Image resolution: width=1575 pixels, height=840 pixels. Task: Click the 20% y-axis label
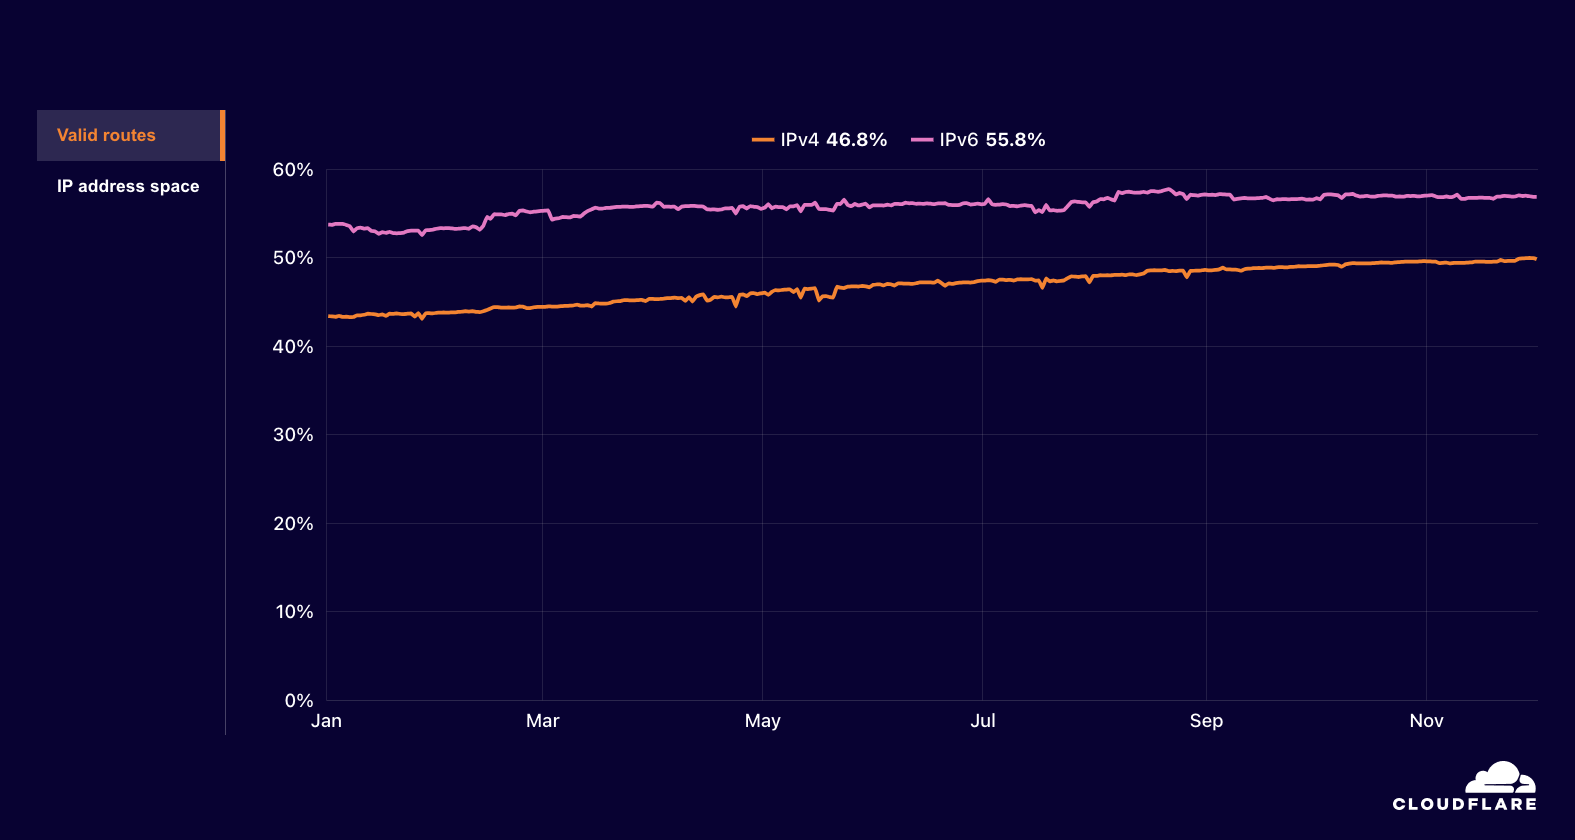pyautogui.click(x=293, y=524)
